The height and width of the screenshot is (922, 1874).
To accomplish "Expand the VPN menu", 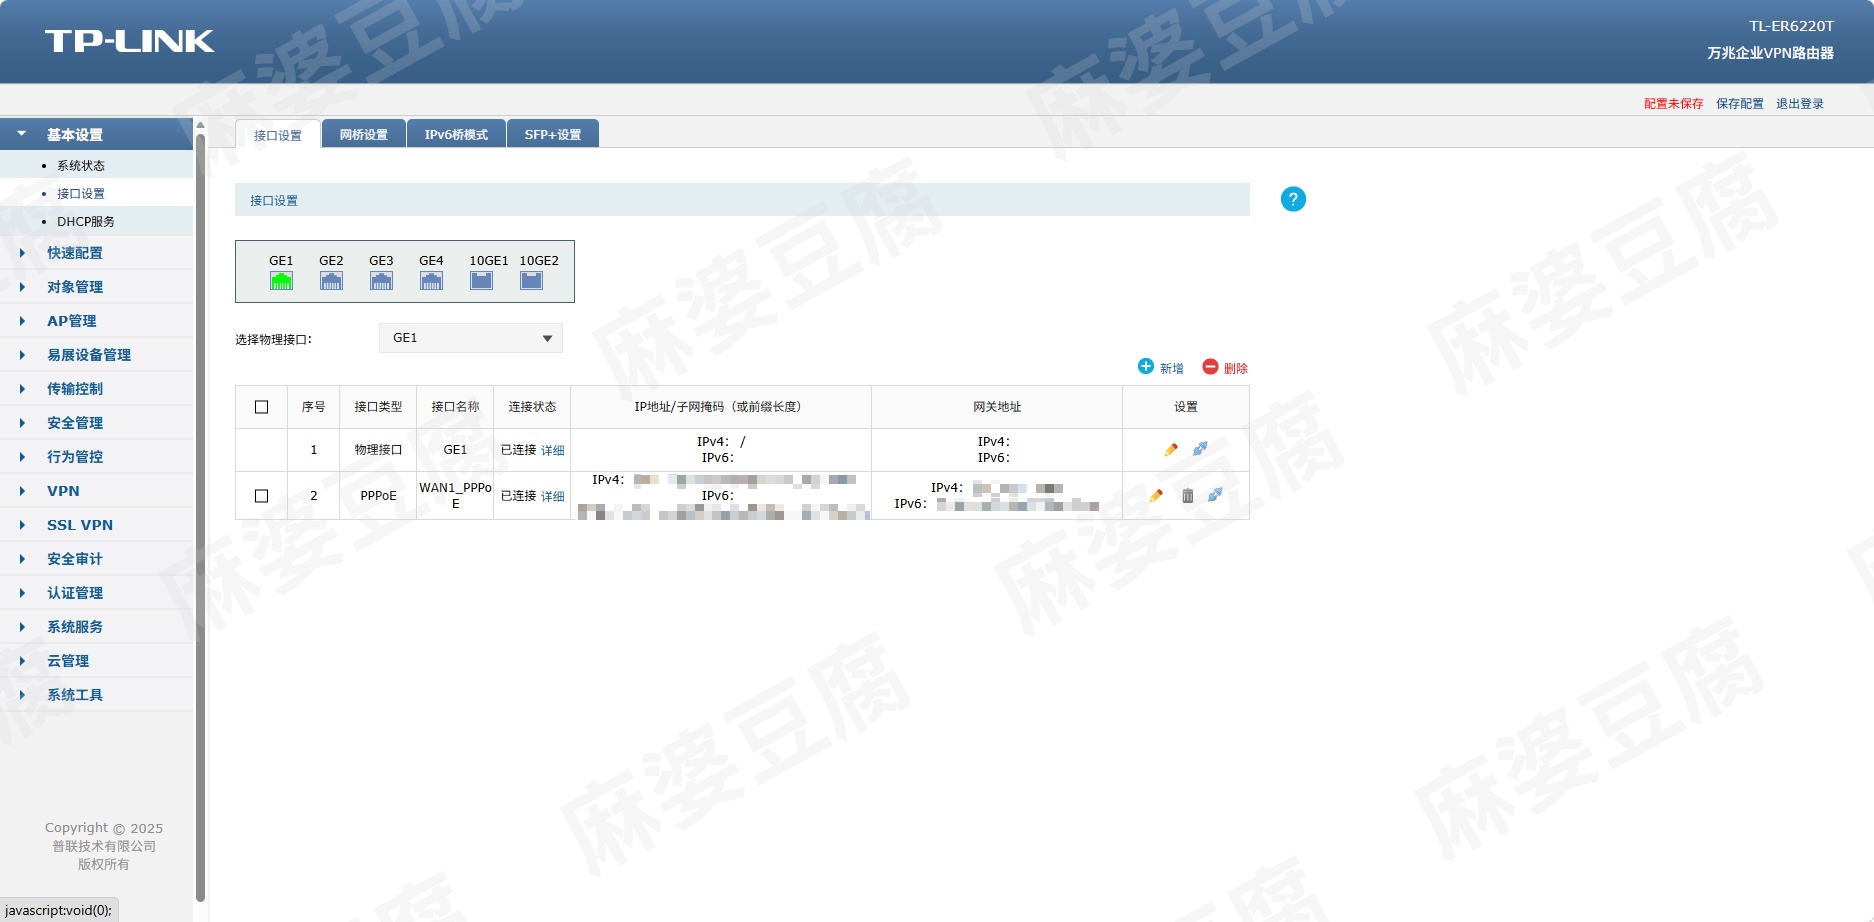I will [x=96, y=491].
